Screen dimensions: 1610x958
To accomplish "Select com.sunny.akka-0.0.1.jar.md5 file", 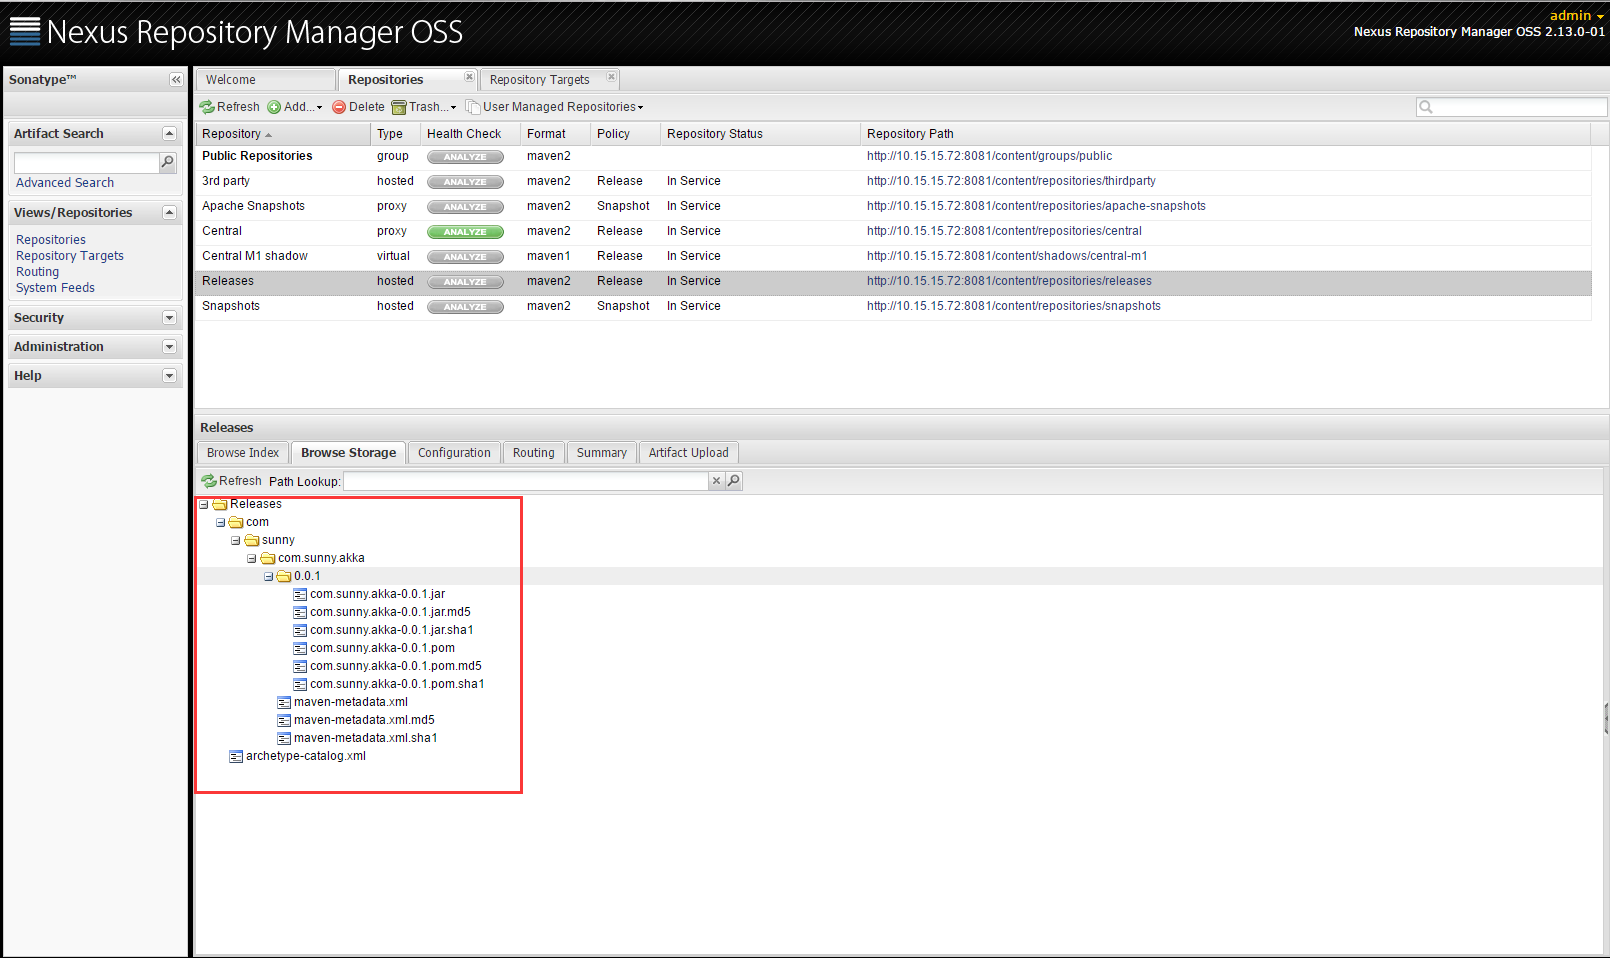I will [x=390, y=612].
